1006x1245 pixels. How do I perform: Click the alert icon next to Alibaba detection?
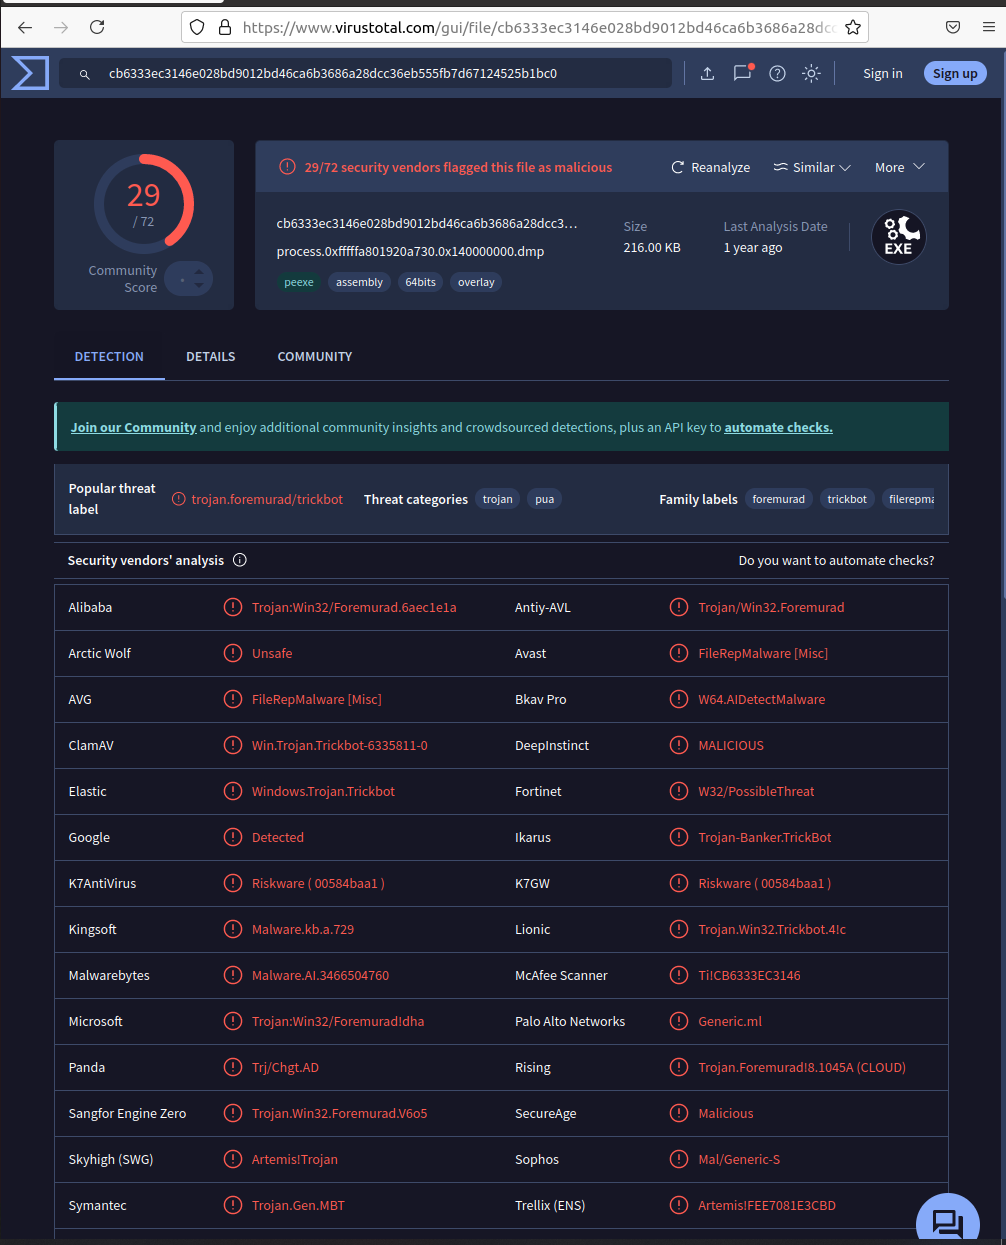pyautogui.click(x=233, y=607)
